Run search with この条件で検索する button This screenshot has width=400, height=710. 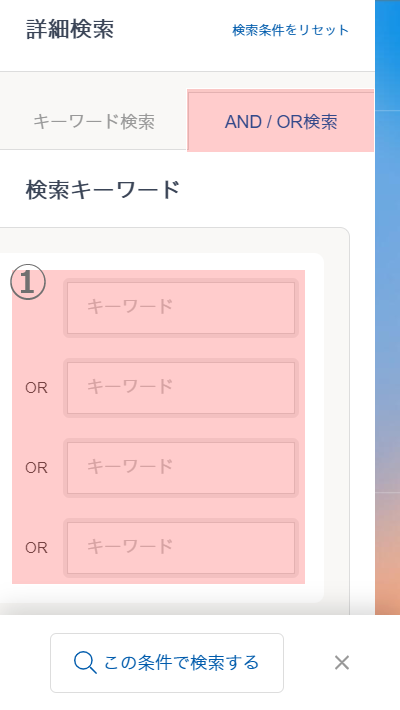[167, 663]
